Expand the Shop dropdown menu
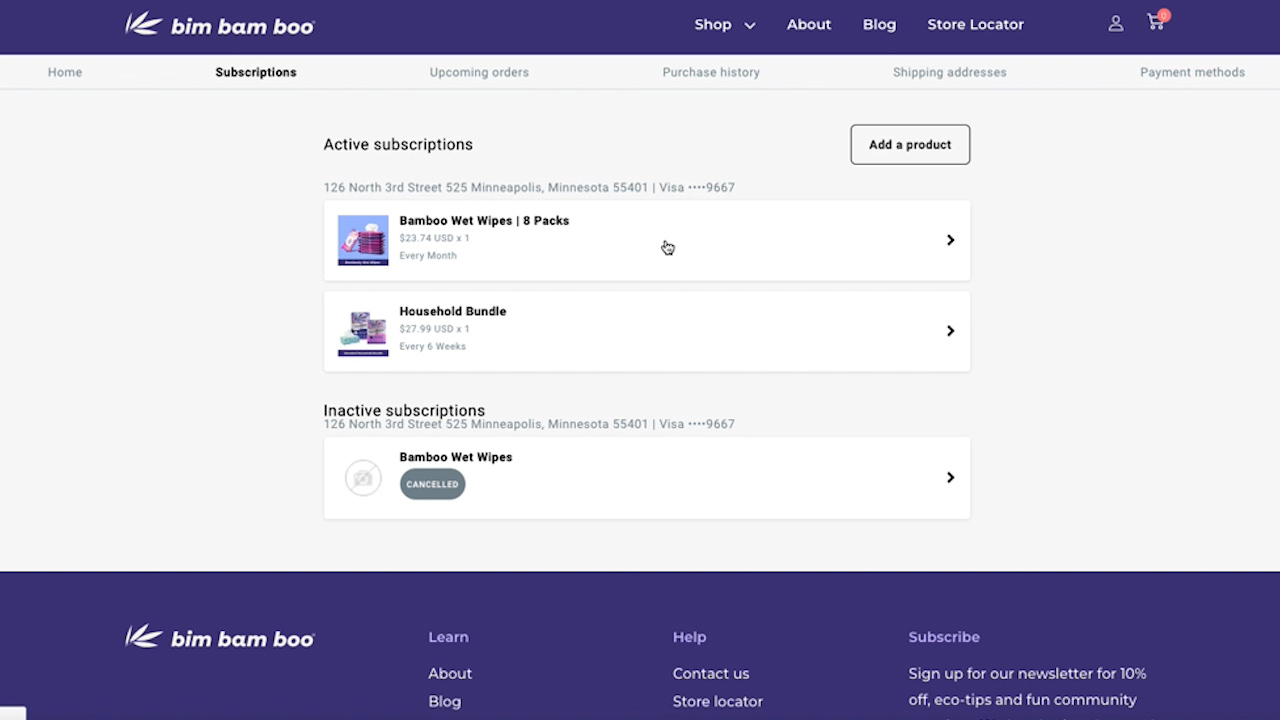The image size is (1280, 720). pyautogui.click(x=725, y=24)
